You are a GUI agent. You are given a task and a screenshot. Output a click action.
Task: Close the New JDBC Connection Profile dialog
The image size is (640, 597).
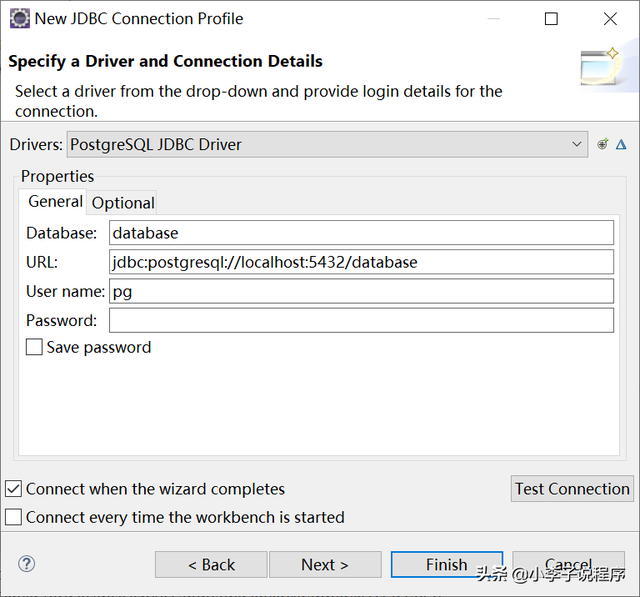coord(610,19)
